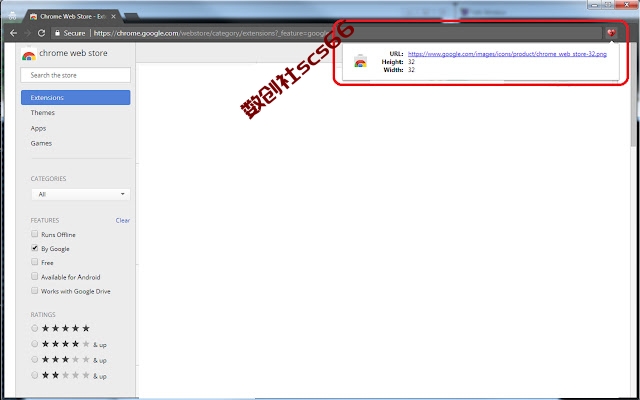Open a new tab with the tab button
Image resolution: width=640 pixels, height=400 pixels.
click(131, 17)
